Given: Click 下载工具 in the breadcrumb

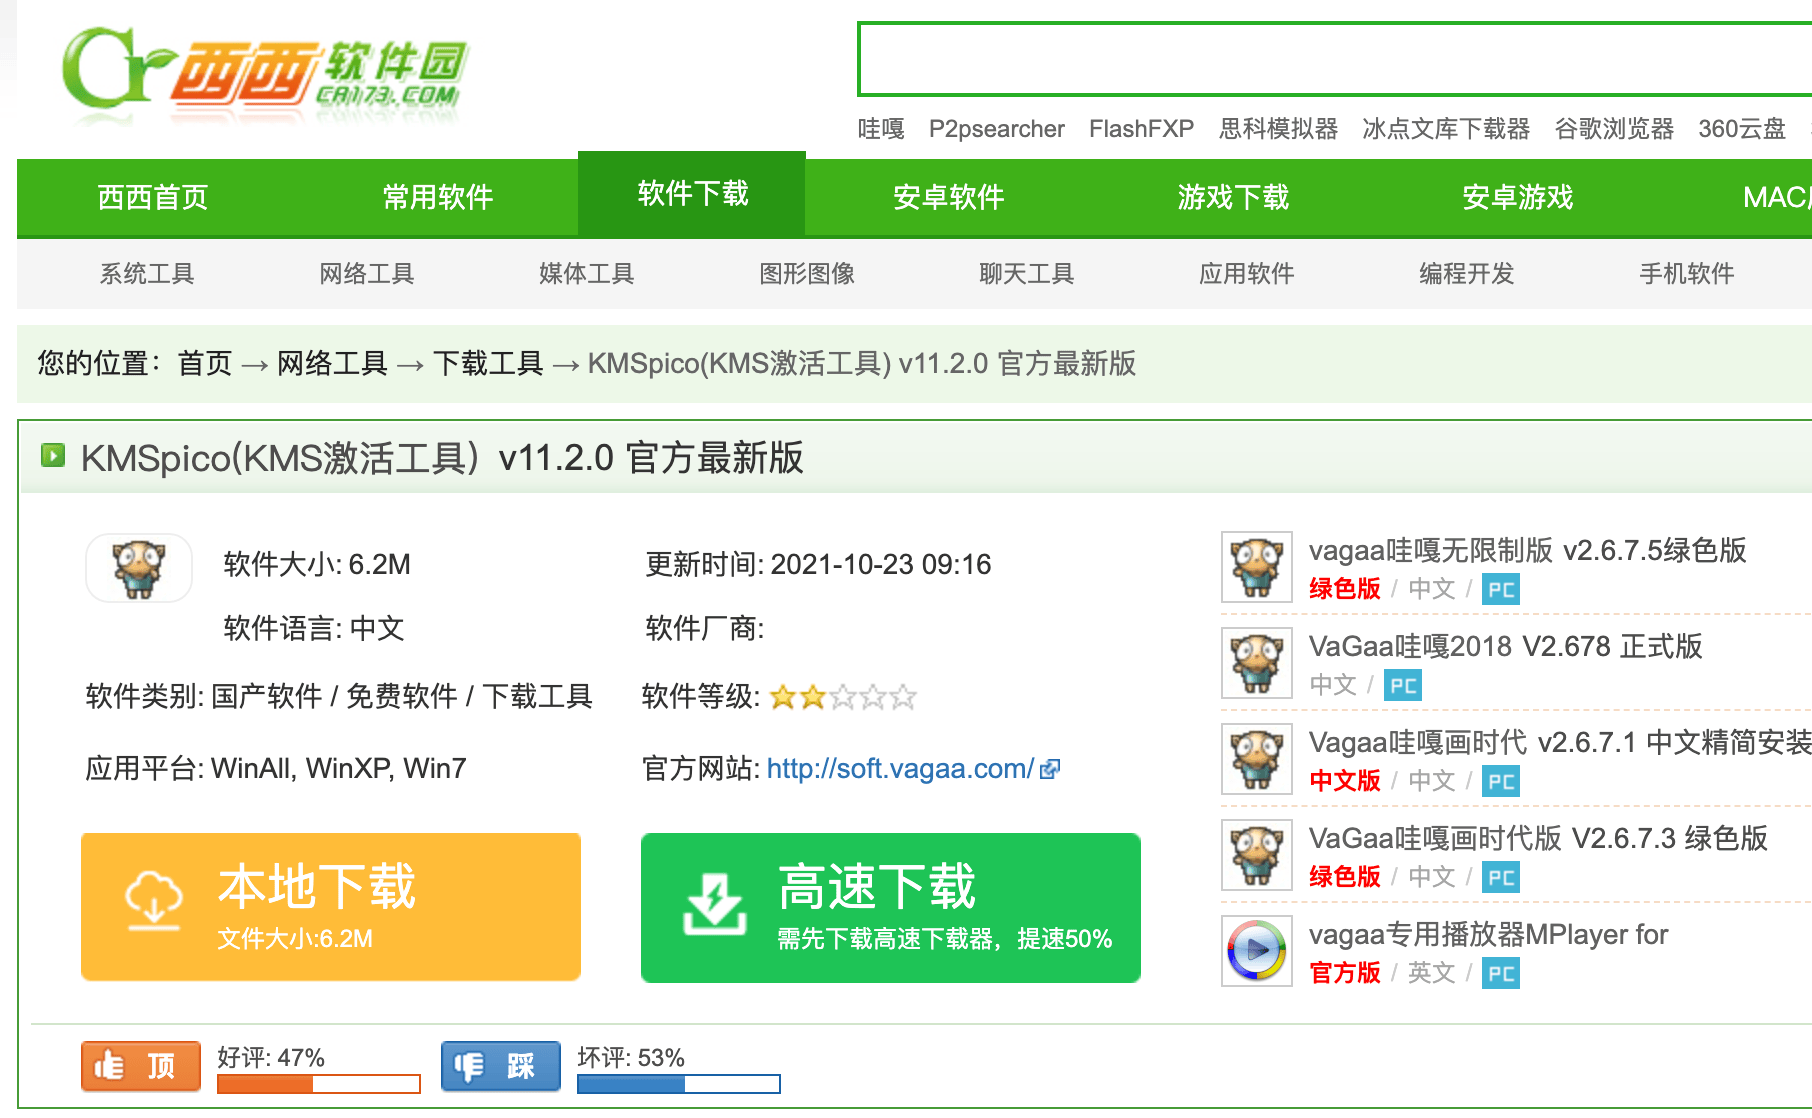Looking at the screenshot, I should coord(488,363).
